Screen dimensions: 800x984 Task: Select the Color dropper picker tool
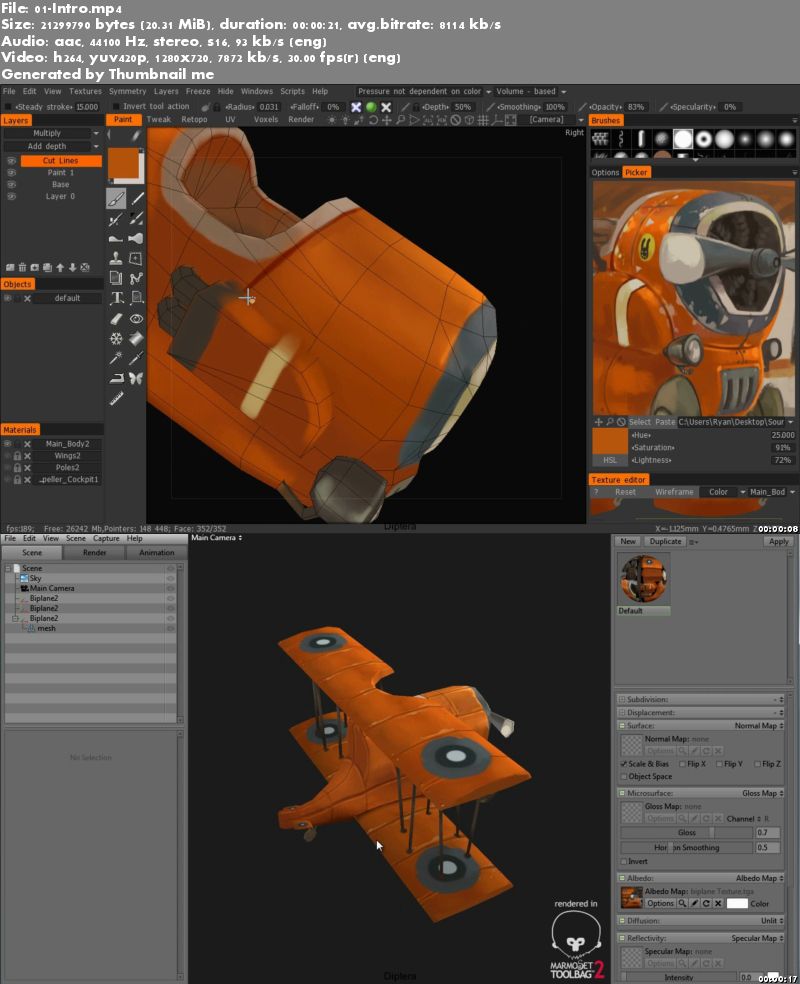tap(136, 358)
